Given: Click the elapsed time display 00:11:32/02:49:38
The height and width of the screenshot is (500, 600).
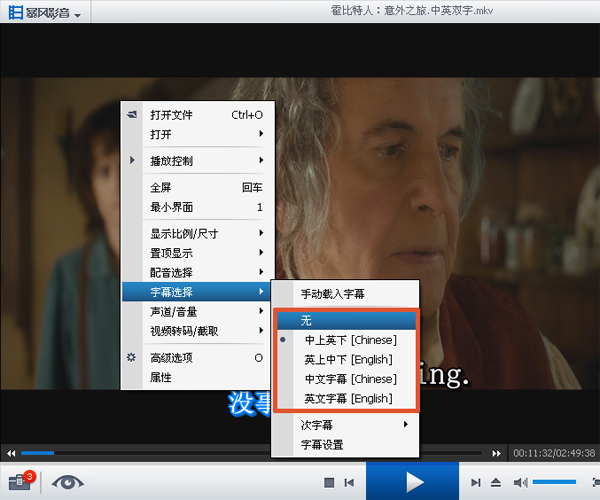Looking at the screenshot, I should click(554, 453).
